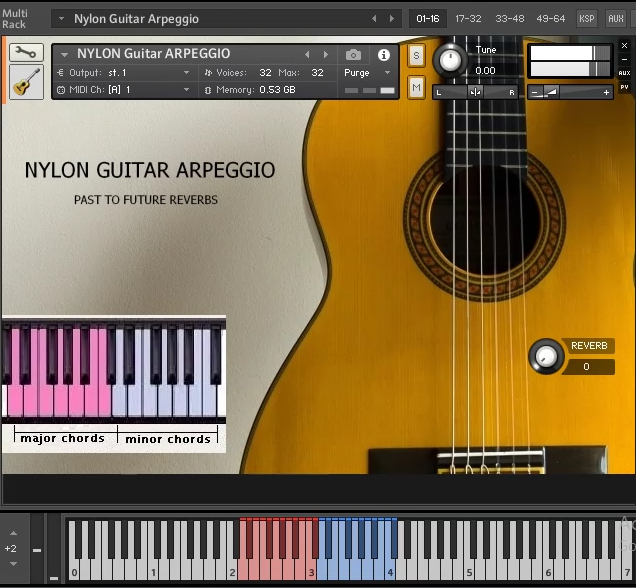The height and width of the screenshot is (588, 636).
Task: Open snapshot view with camera icon
Action: 353,54
